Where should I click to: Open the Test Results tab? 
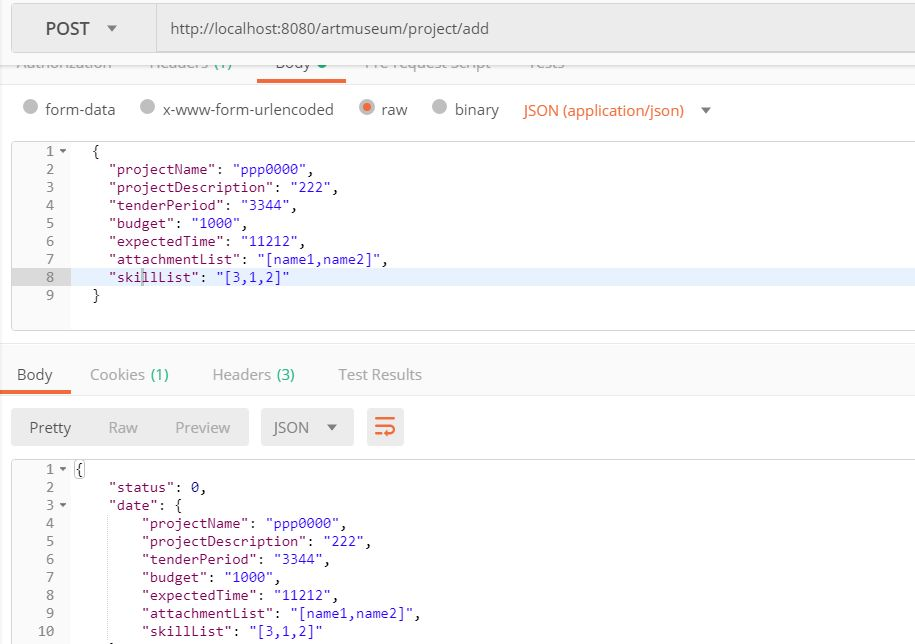tap(380, 374)
